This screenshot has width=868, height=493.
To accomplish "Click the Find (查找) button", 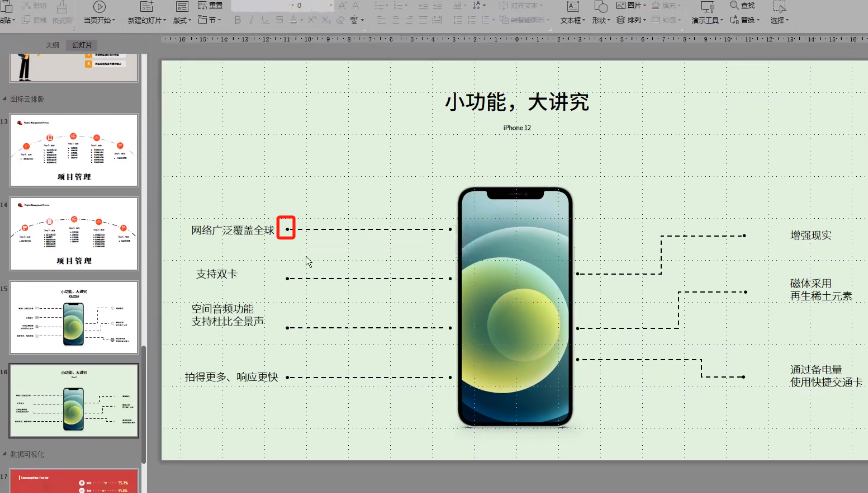I will (743, 6).
